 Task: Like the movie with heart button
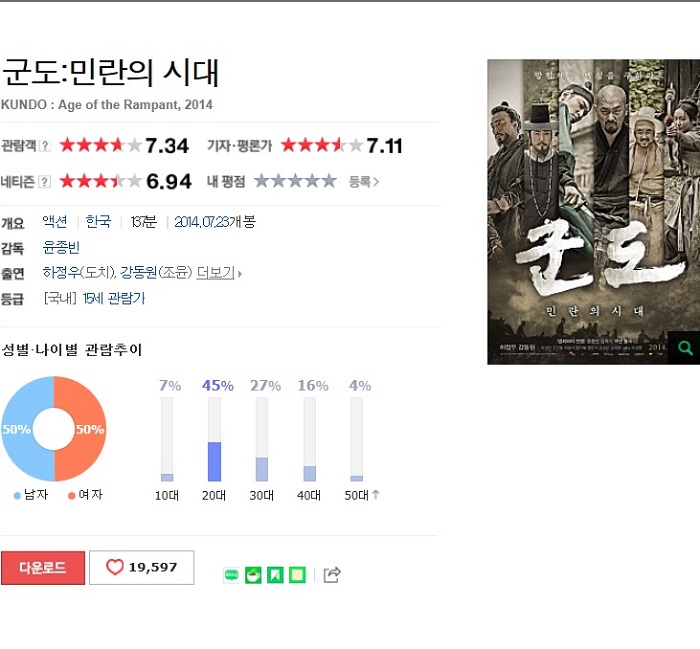(x=142, y=567)
